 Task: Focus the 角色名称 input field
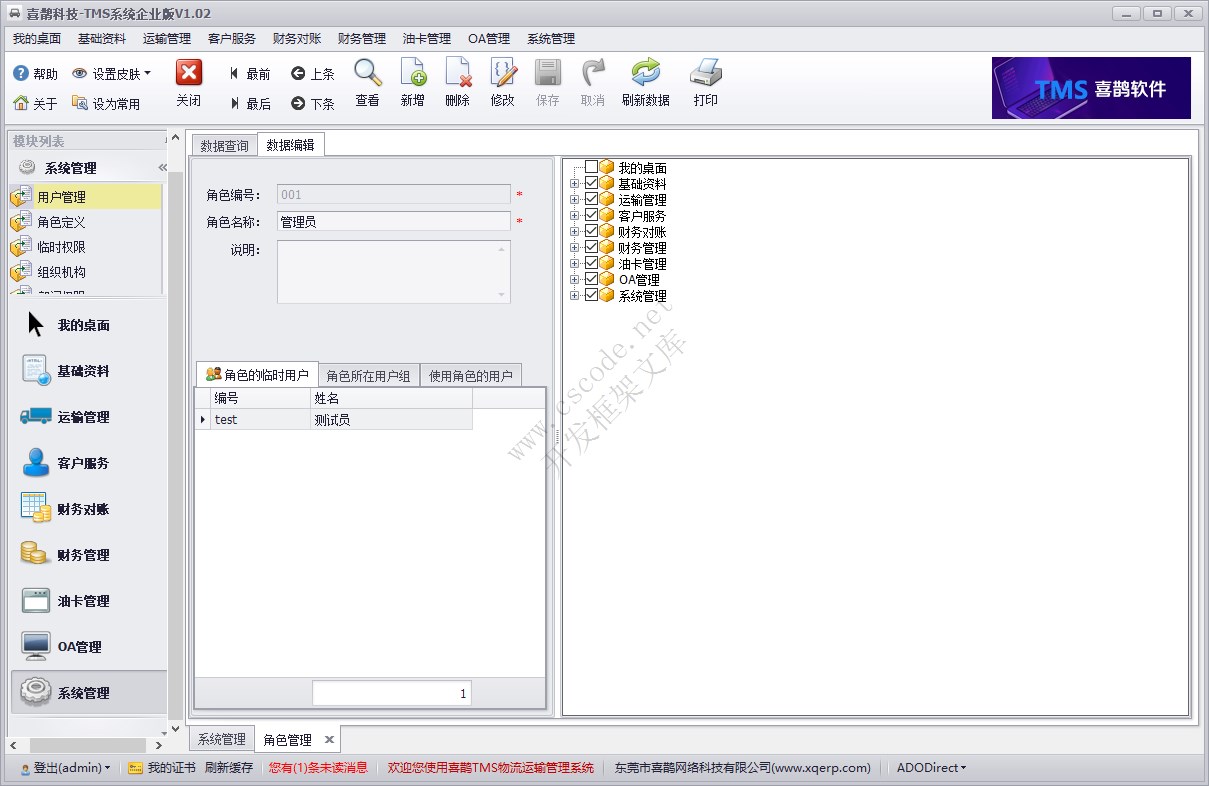(x=393, y=221)
